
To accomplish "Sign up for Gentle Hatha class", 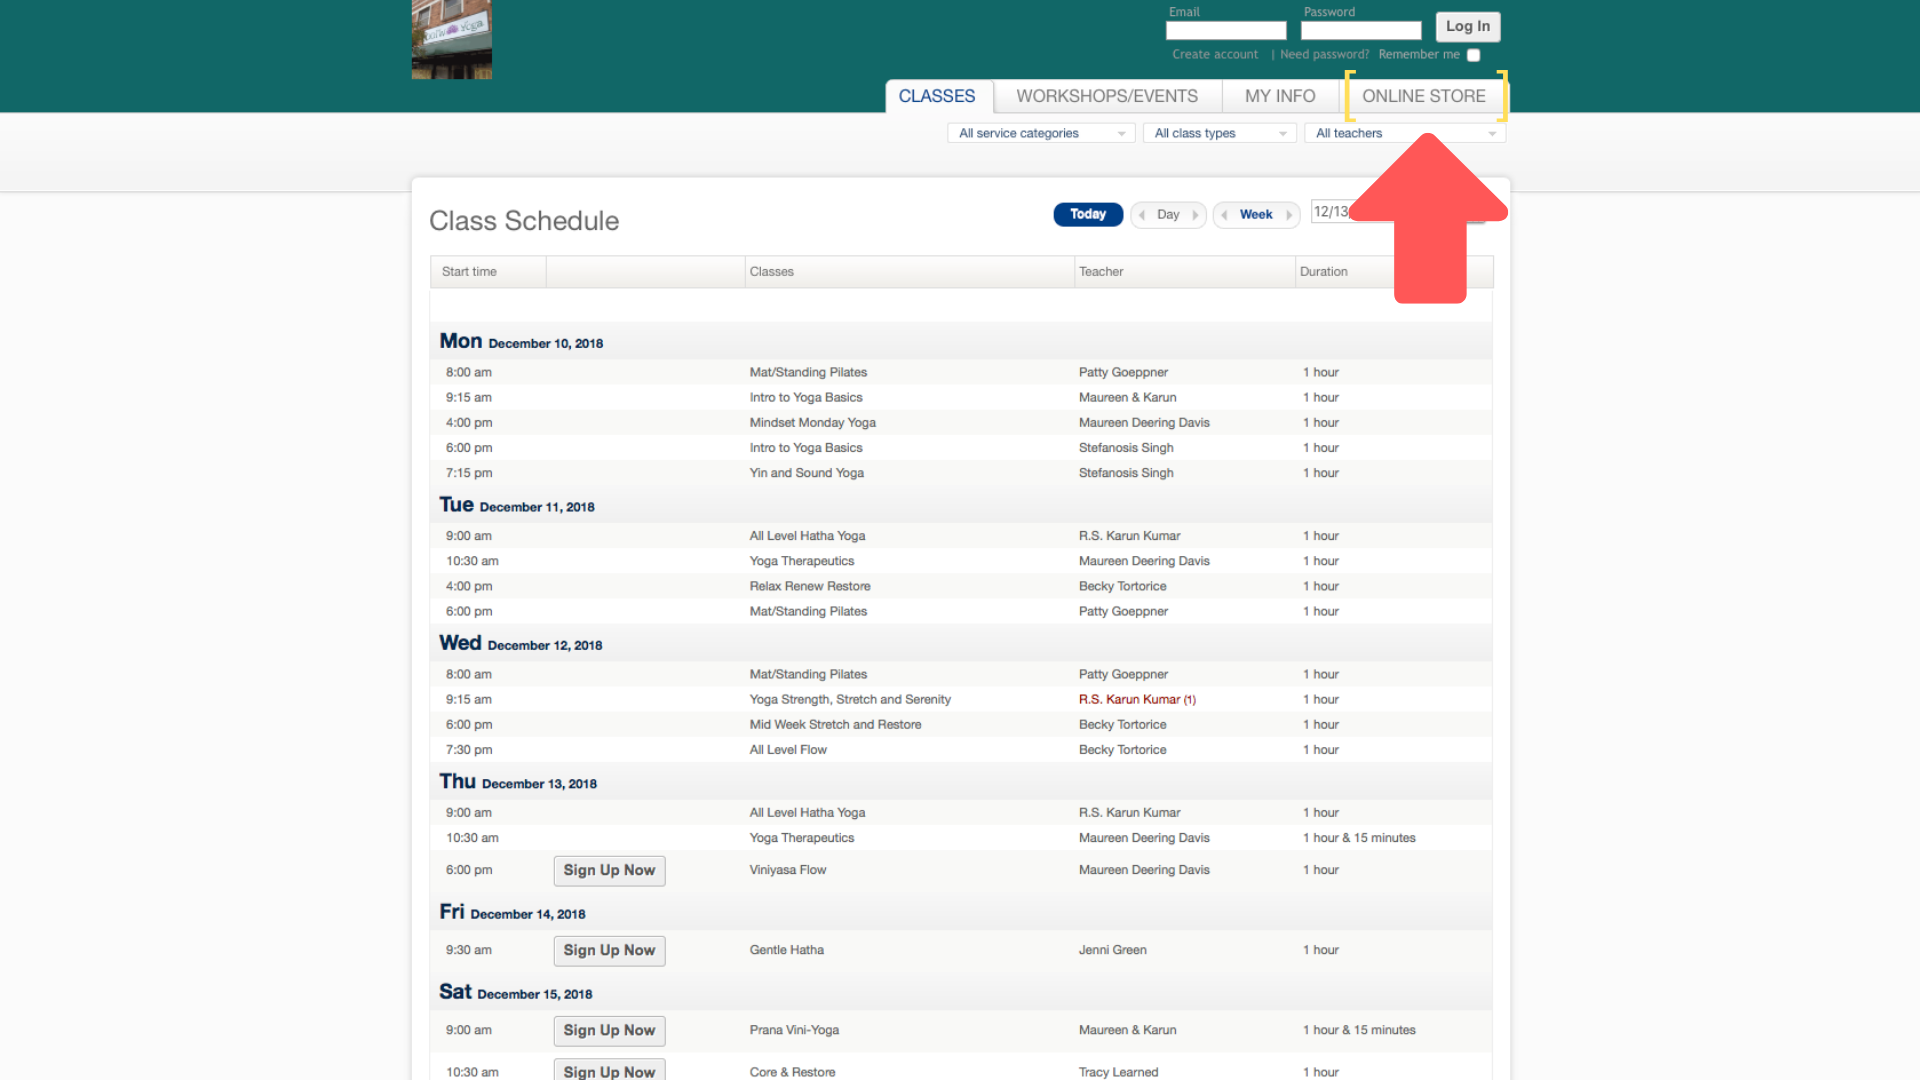I will tap(609, 950).
